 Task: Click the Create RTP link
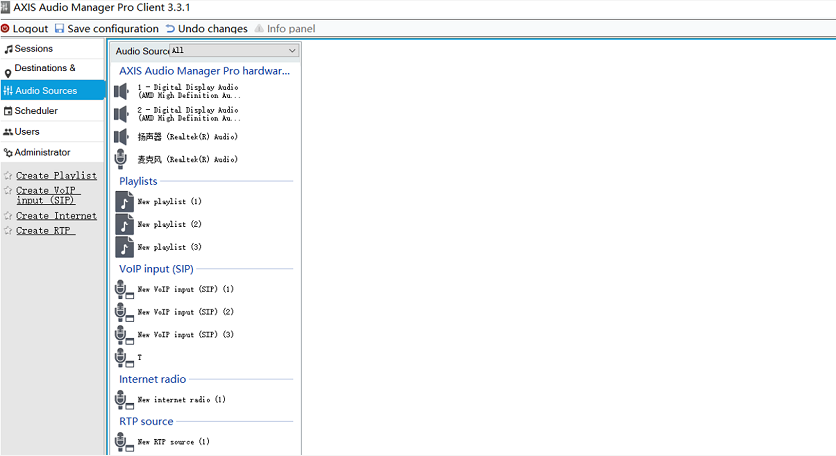[45, 231]
